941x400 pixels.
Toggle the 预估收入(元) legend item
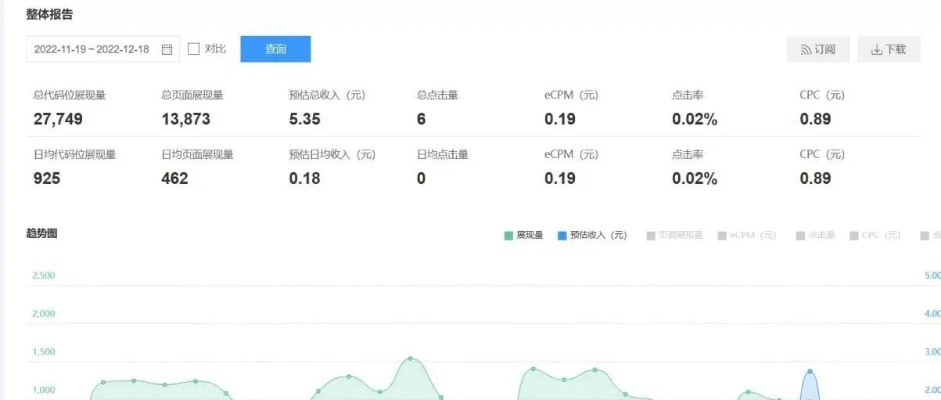[x=592, y=236]
